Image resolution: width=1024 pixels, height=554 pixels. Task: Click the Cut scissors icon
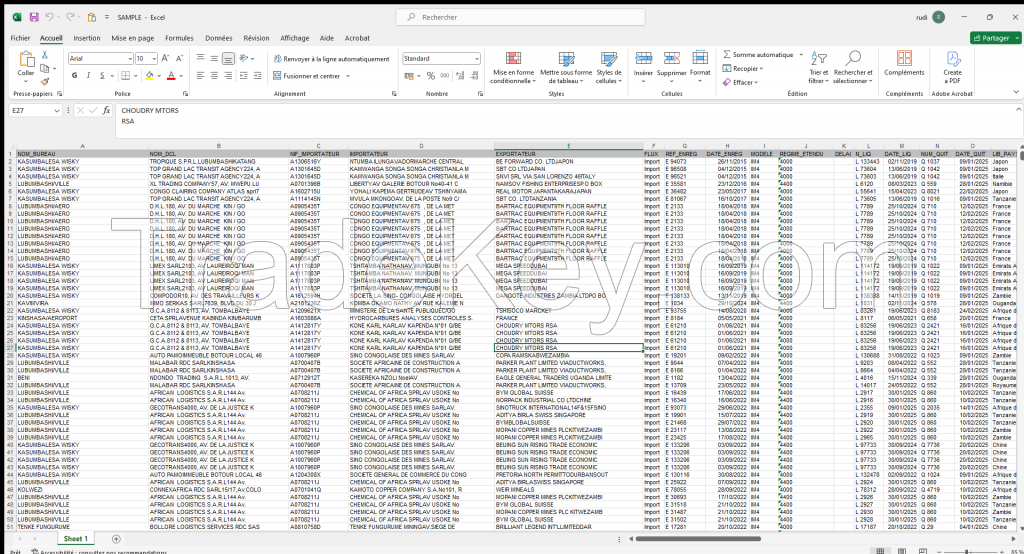click(x=45, y=55)
